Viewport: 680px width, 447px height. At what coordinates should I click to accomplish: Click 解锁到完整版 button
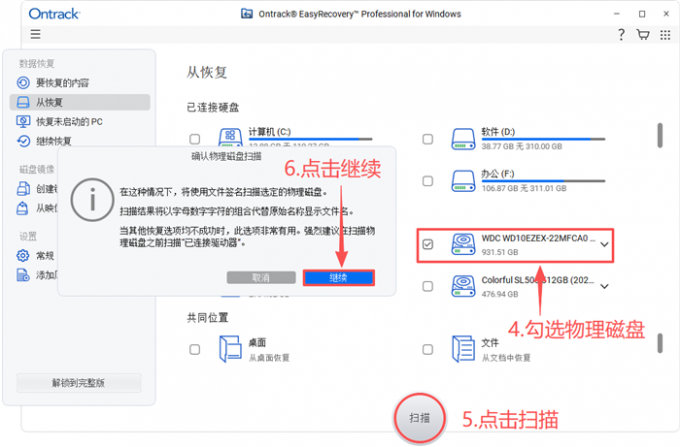(78, 382)
